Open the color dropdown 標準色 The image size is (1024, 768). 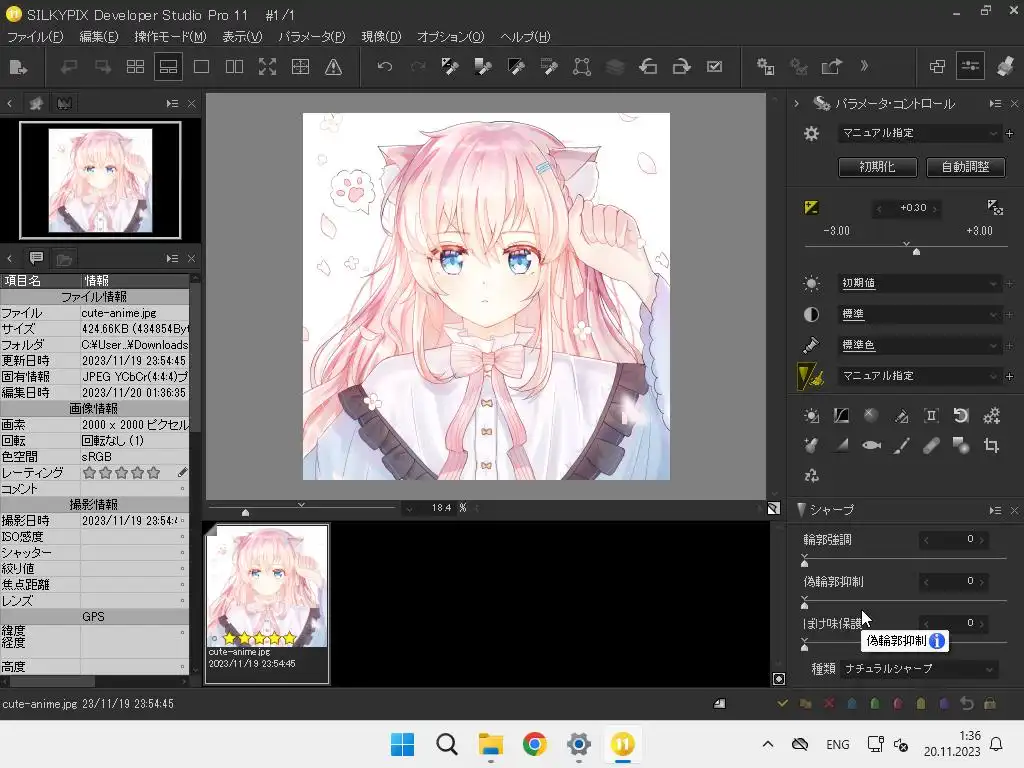click(919, 345)
